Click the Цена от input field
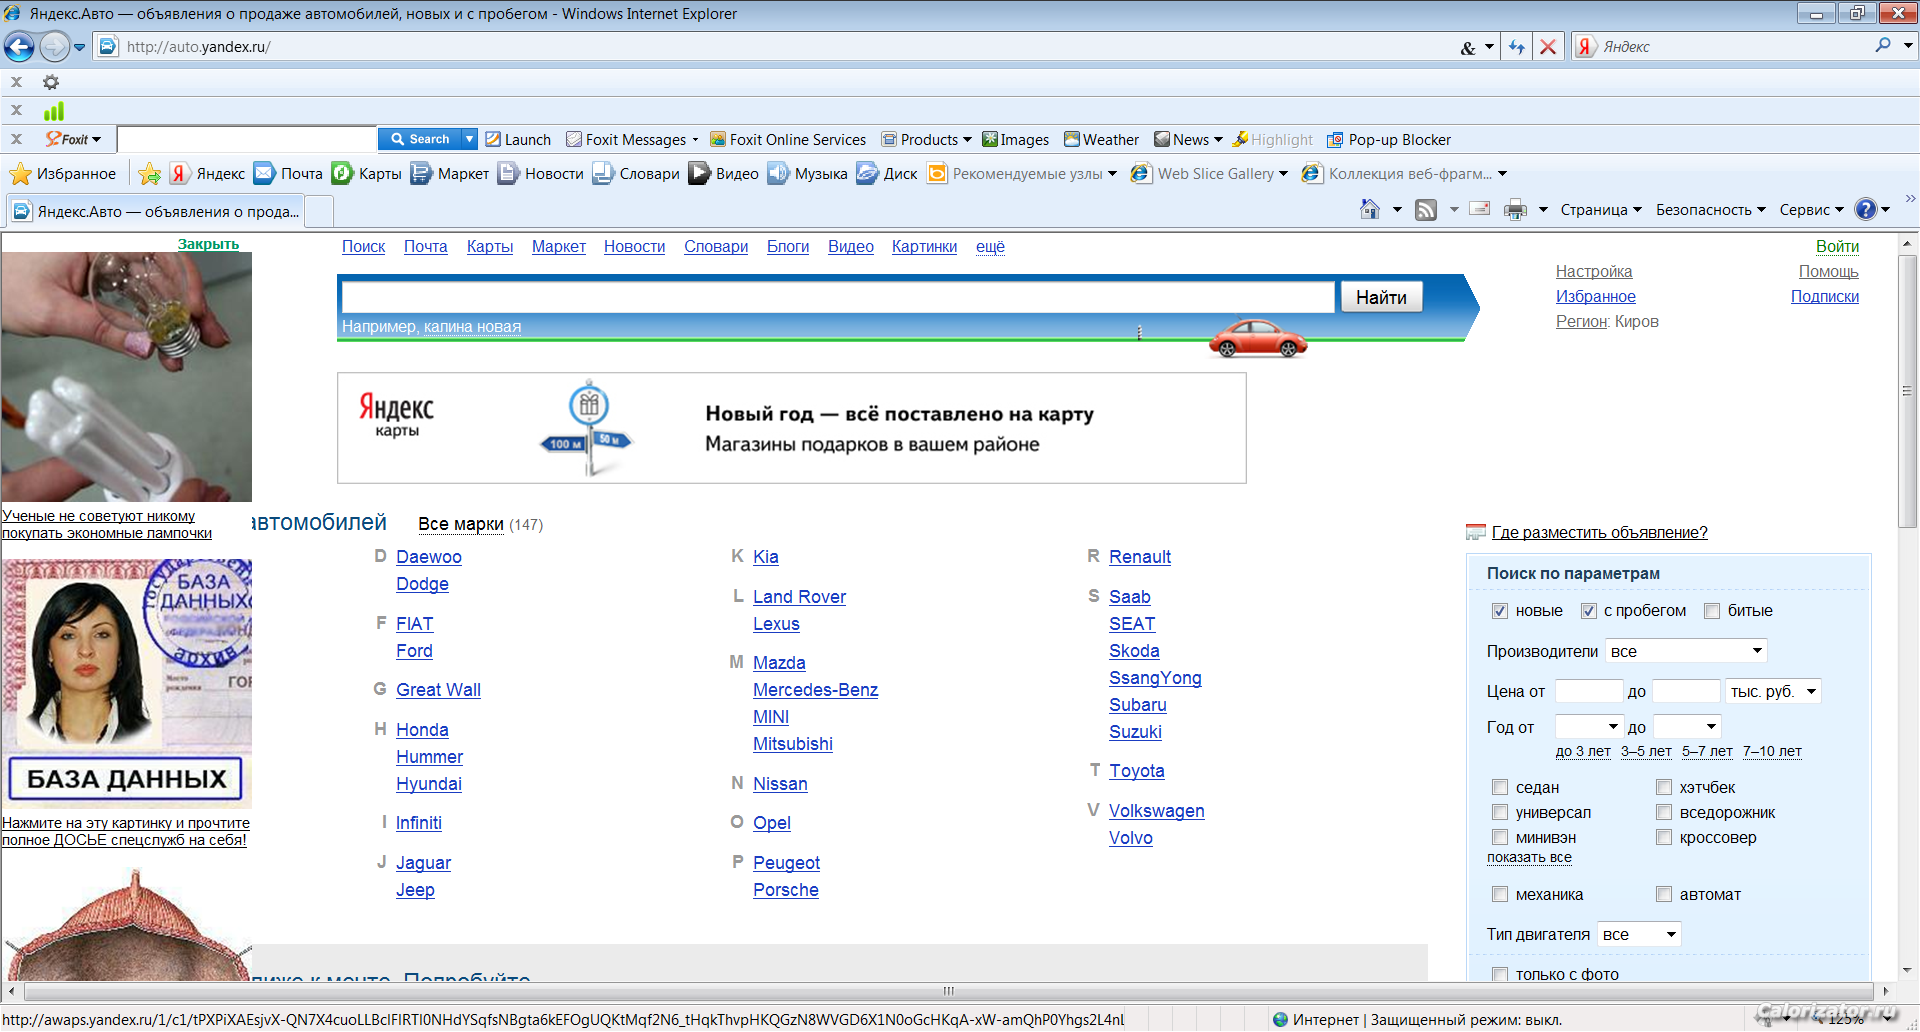This screenshot has height=1032, width=1920. click(1589, 691)
